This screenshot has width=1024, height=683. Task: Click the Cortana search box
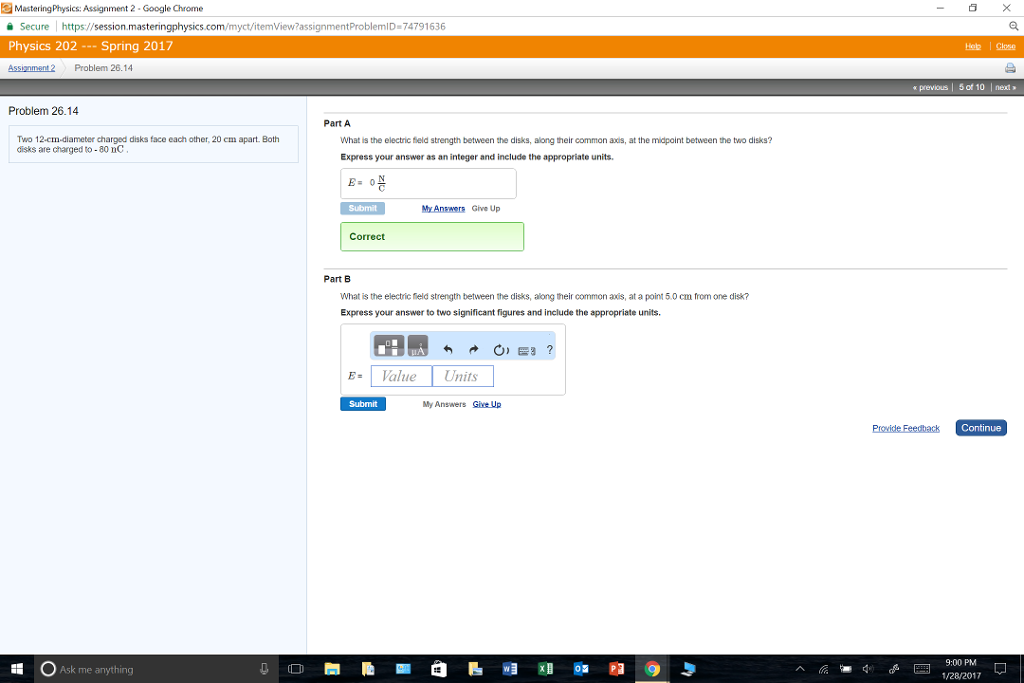pyautogui.click(x=155, y=669)
